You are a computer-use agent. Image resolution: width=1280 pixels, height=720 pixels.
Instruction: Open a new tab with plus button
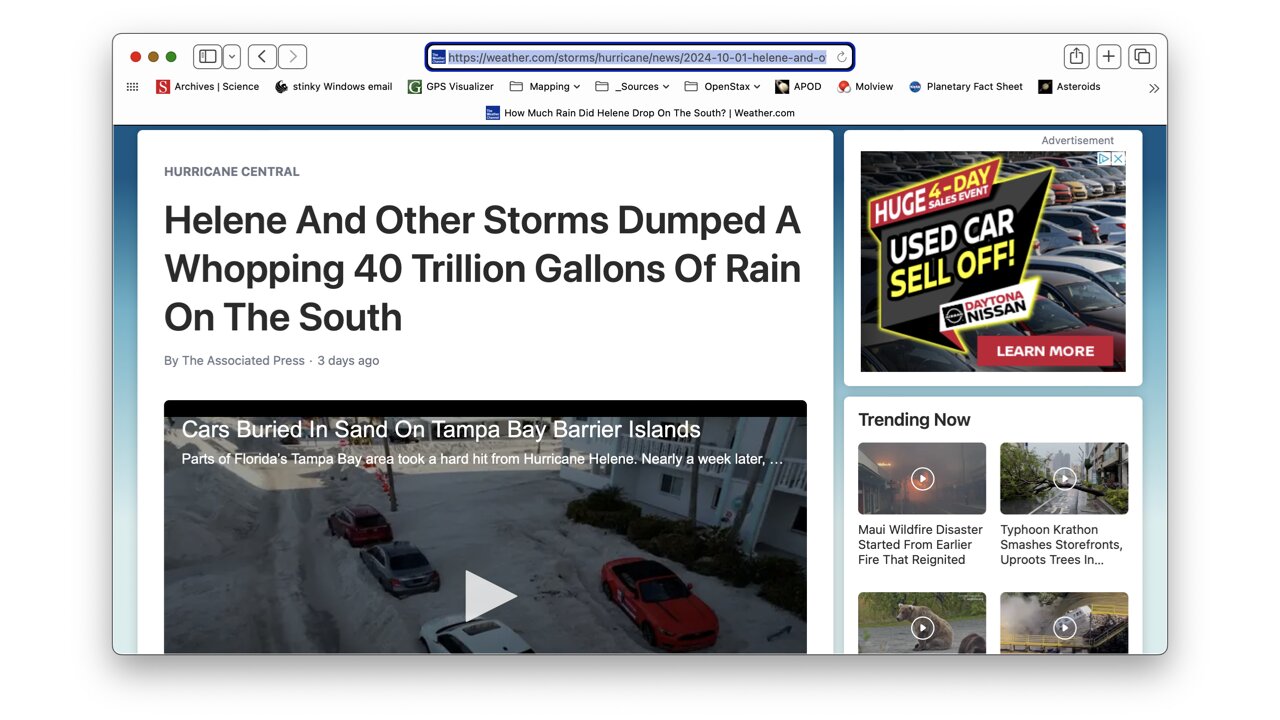1109,57
